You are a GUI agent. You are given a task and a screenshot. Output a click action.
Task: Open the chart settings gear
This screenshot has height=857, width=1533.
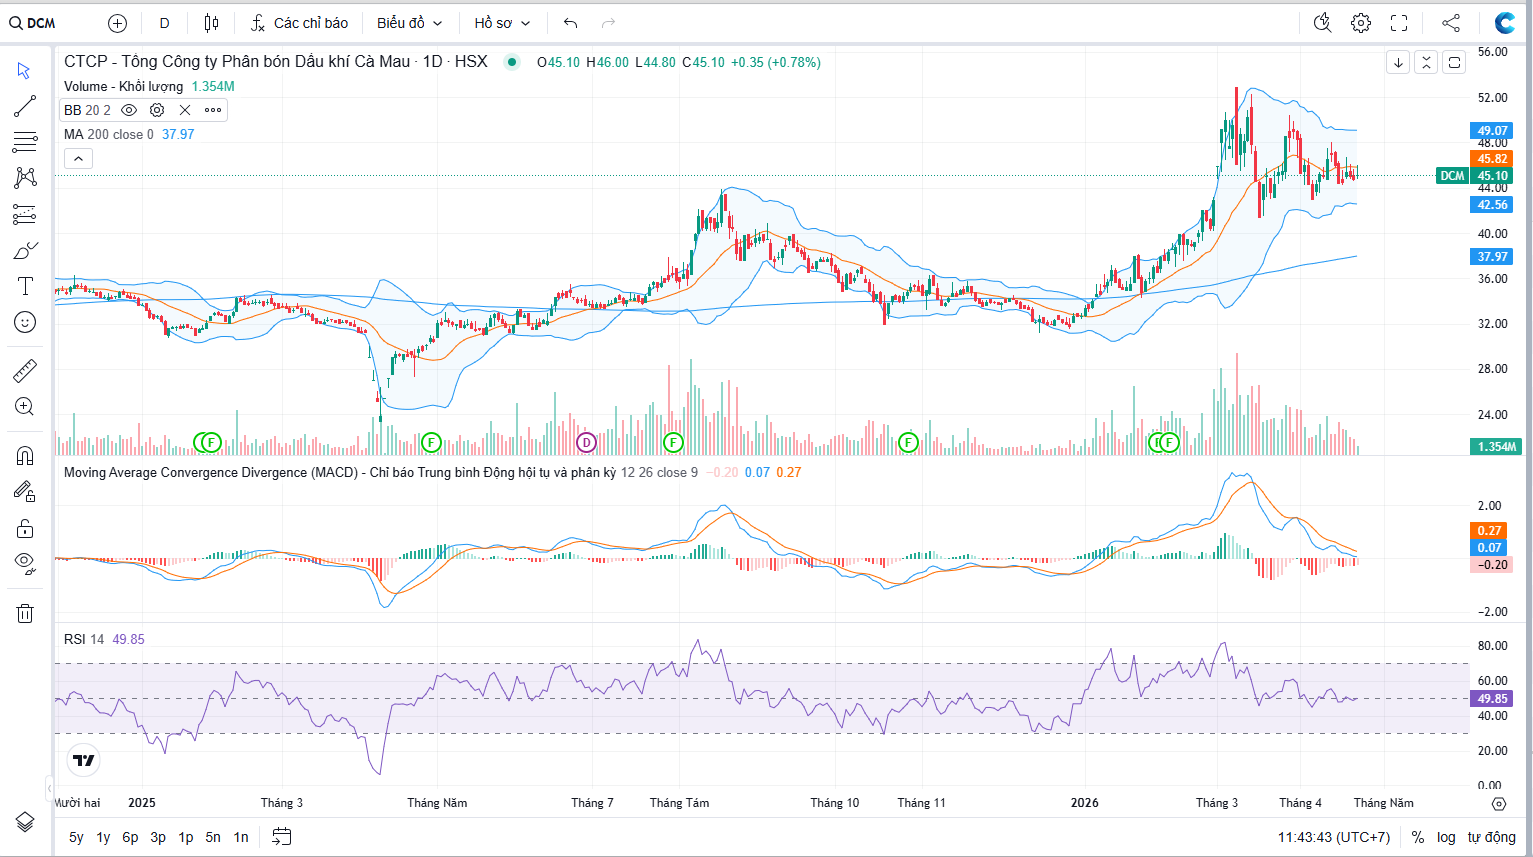click(1361, 23)
